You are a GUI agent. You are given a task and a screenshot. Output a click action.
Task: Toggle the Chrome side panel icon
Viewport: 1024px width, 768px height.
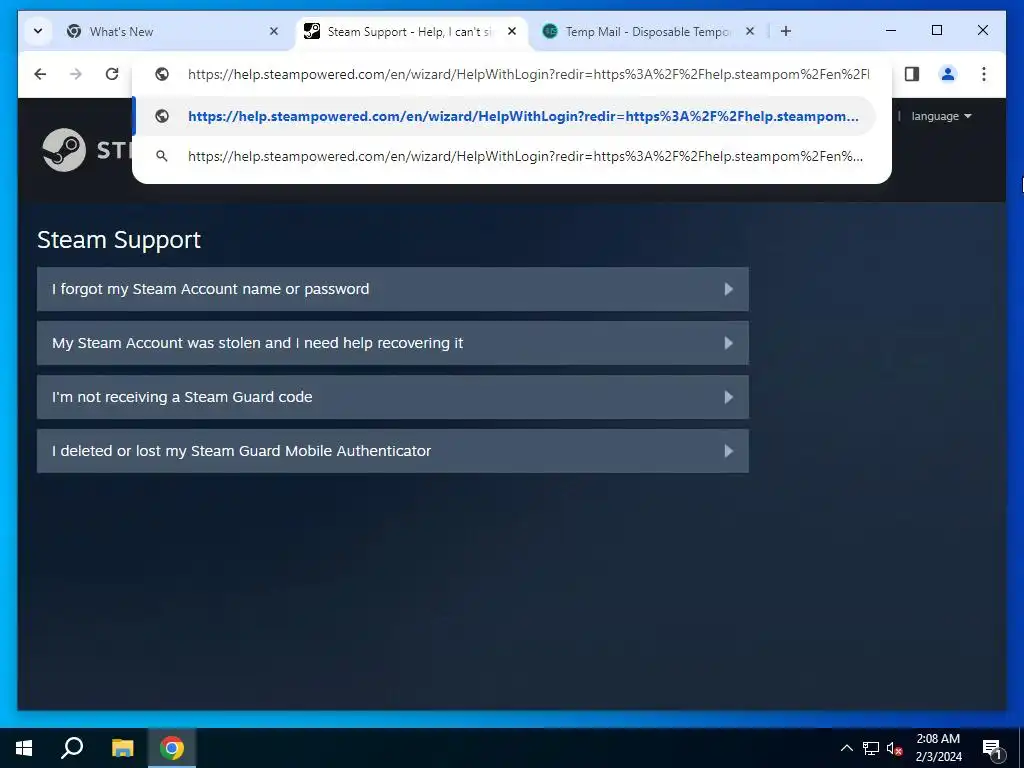[x=912, y=74]
